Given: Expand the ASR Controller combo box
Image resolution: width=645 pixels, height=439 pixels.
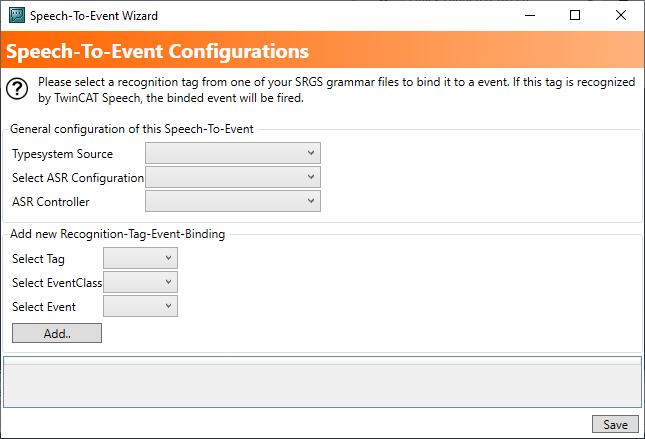Looking at the screenshot, I should [233, 201].
